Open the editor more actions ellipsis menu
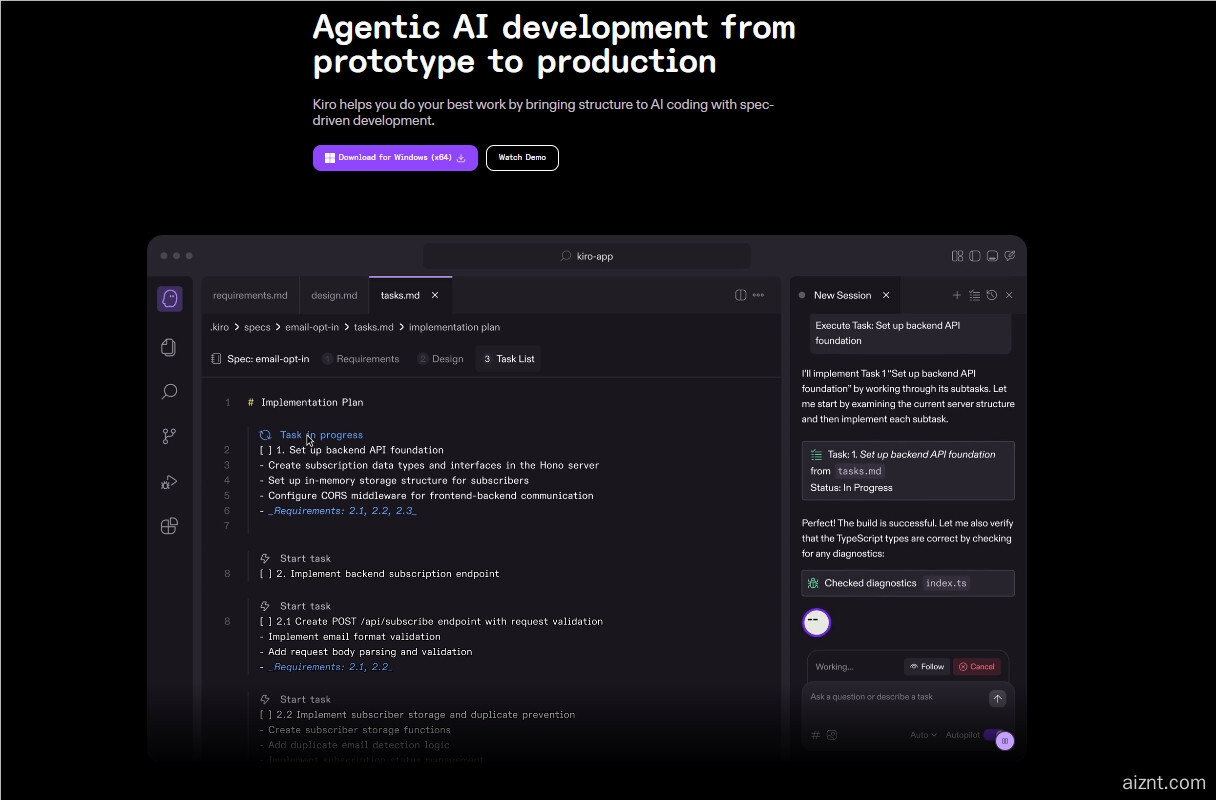The width and height of the screenshot is (1216, 800). coord(758,295)
